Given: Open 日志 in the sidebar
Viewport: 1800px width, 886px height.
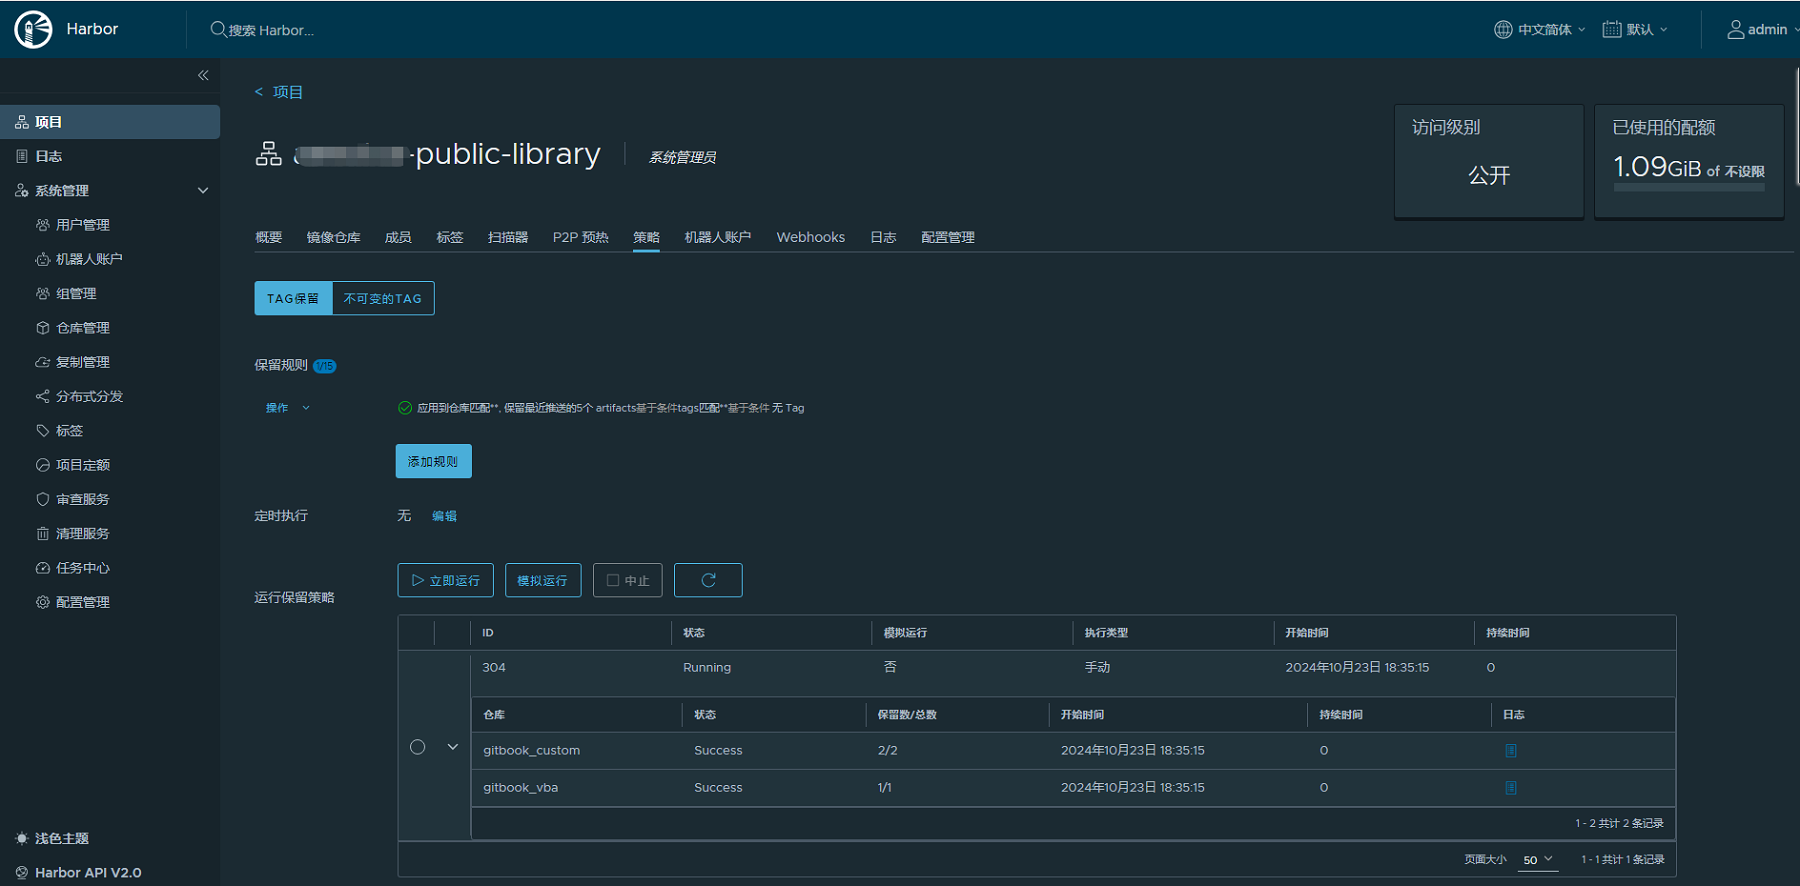Looking at the screenshot, I should point(49,156).
